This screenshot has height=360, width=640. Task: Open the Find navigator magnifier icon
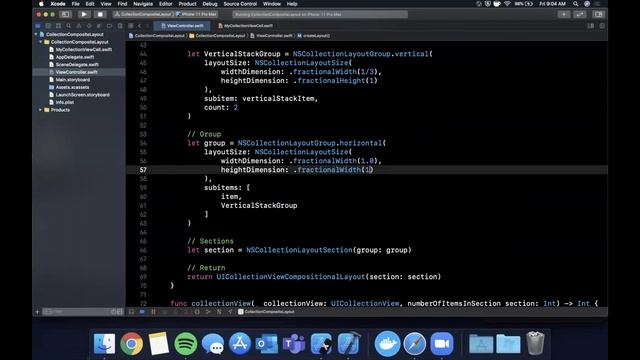tap(69, 26)
